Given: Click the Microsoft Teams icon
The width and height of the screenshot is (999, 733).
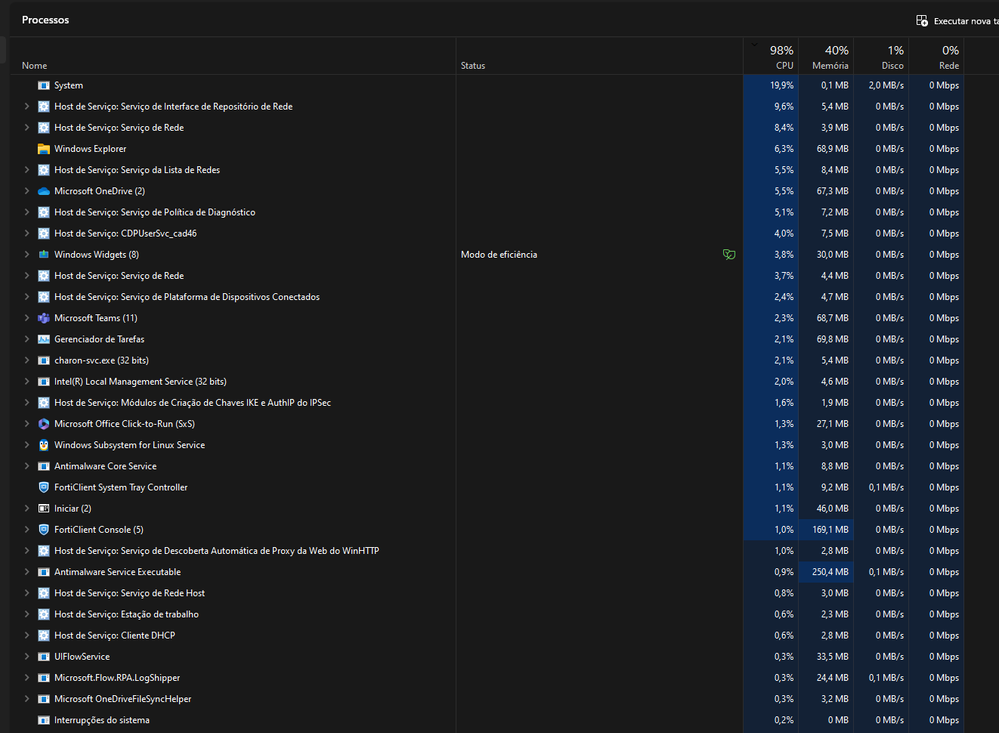Looking at the screenshot, I should [43, 318].
